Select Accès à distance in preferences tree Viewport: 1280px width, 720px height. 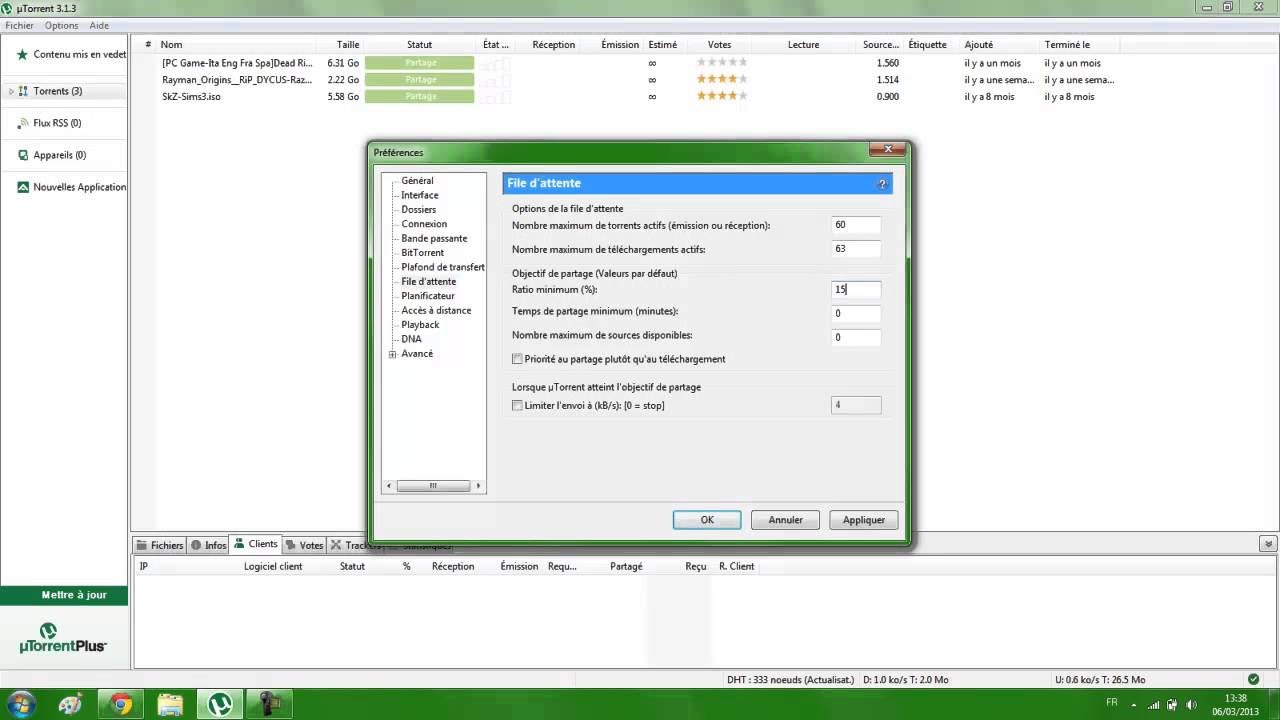coord(436,310)
